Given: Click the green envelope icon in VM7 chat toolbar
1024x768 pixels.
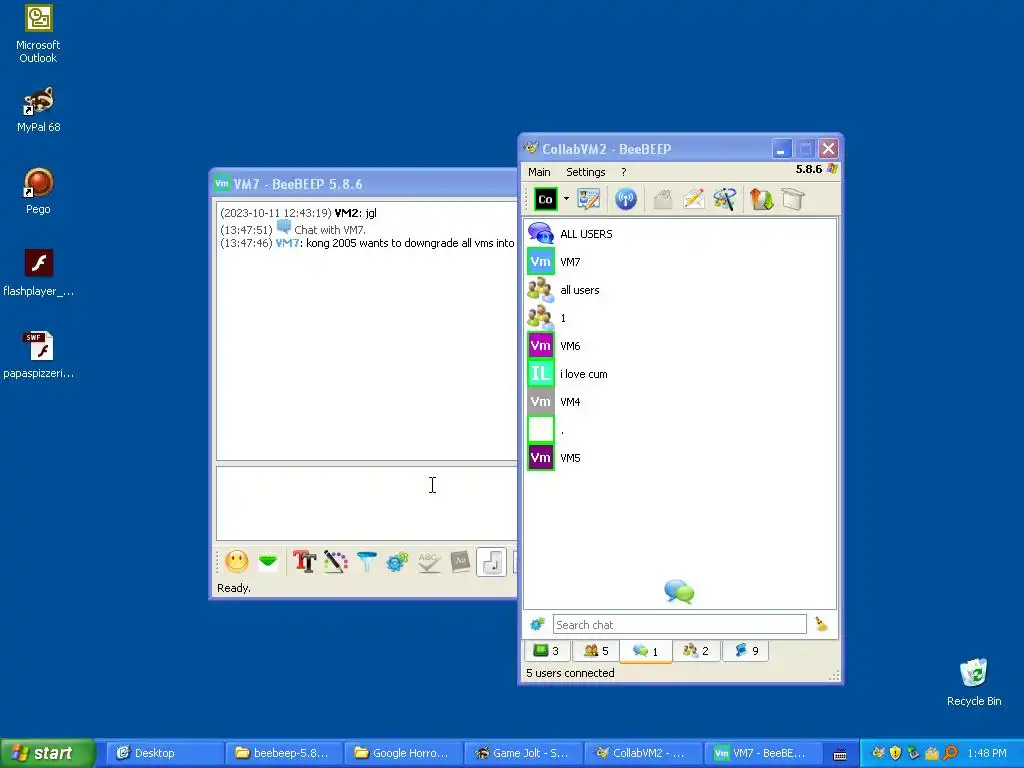Looking at the screenshot, I should coord(268,562).
